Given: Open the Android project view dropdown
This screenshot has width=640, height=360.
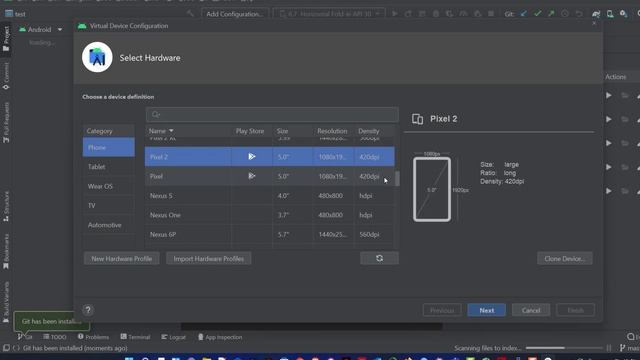Looking at the screenshot, I should [41, 29].
